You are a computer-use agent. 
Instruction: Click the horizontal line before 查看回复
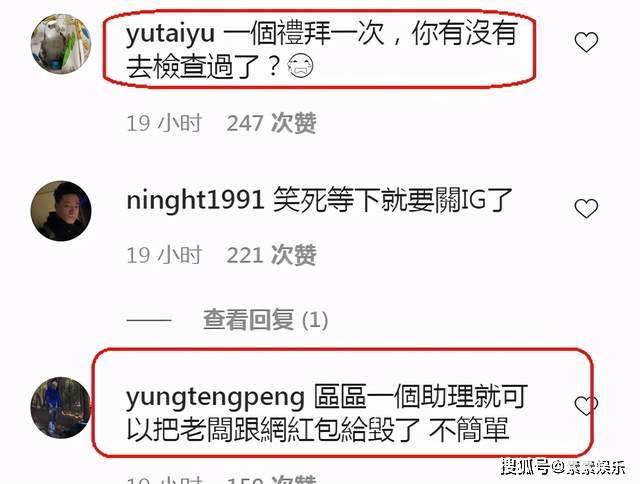[x=149, y=320]
